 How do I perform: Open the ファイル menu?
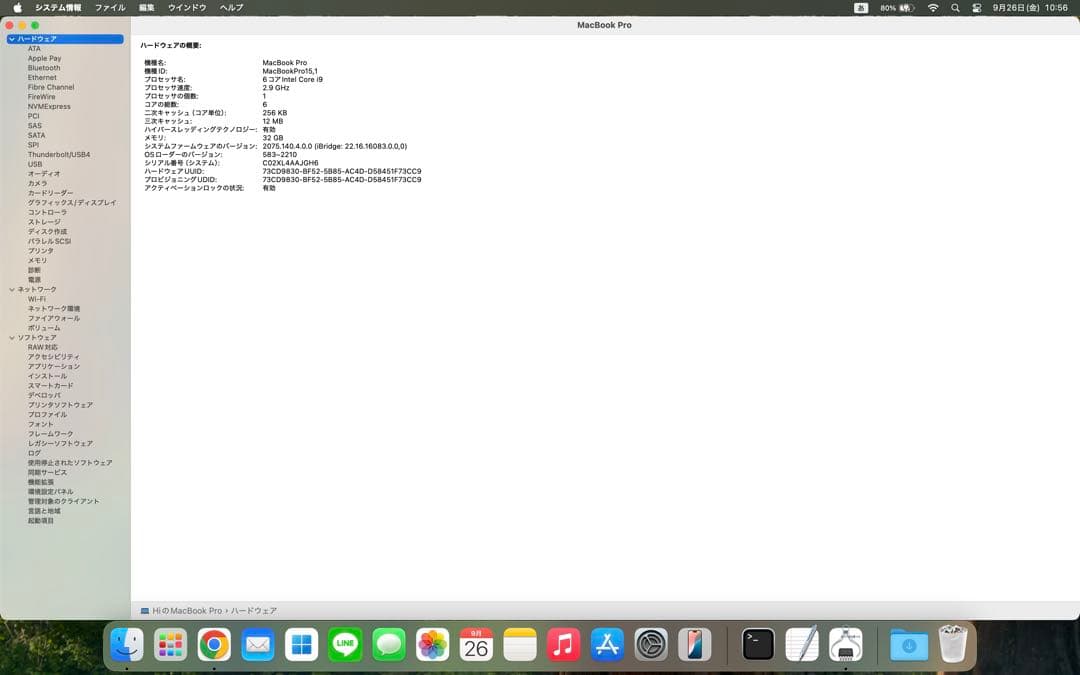[110, 7]
